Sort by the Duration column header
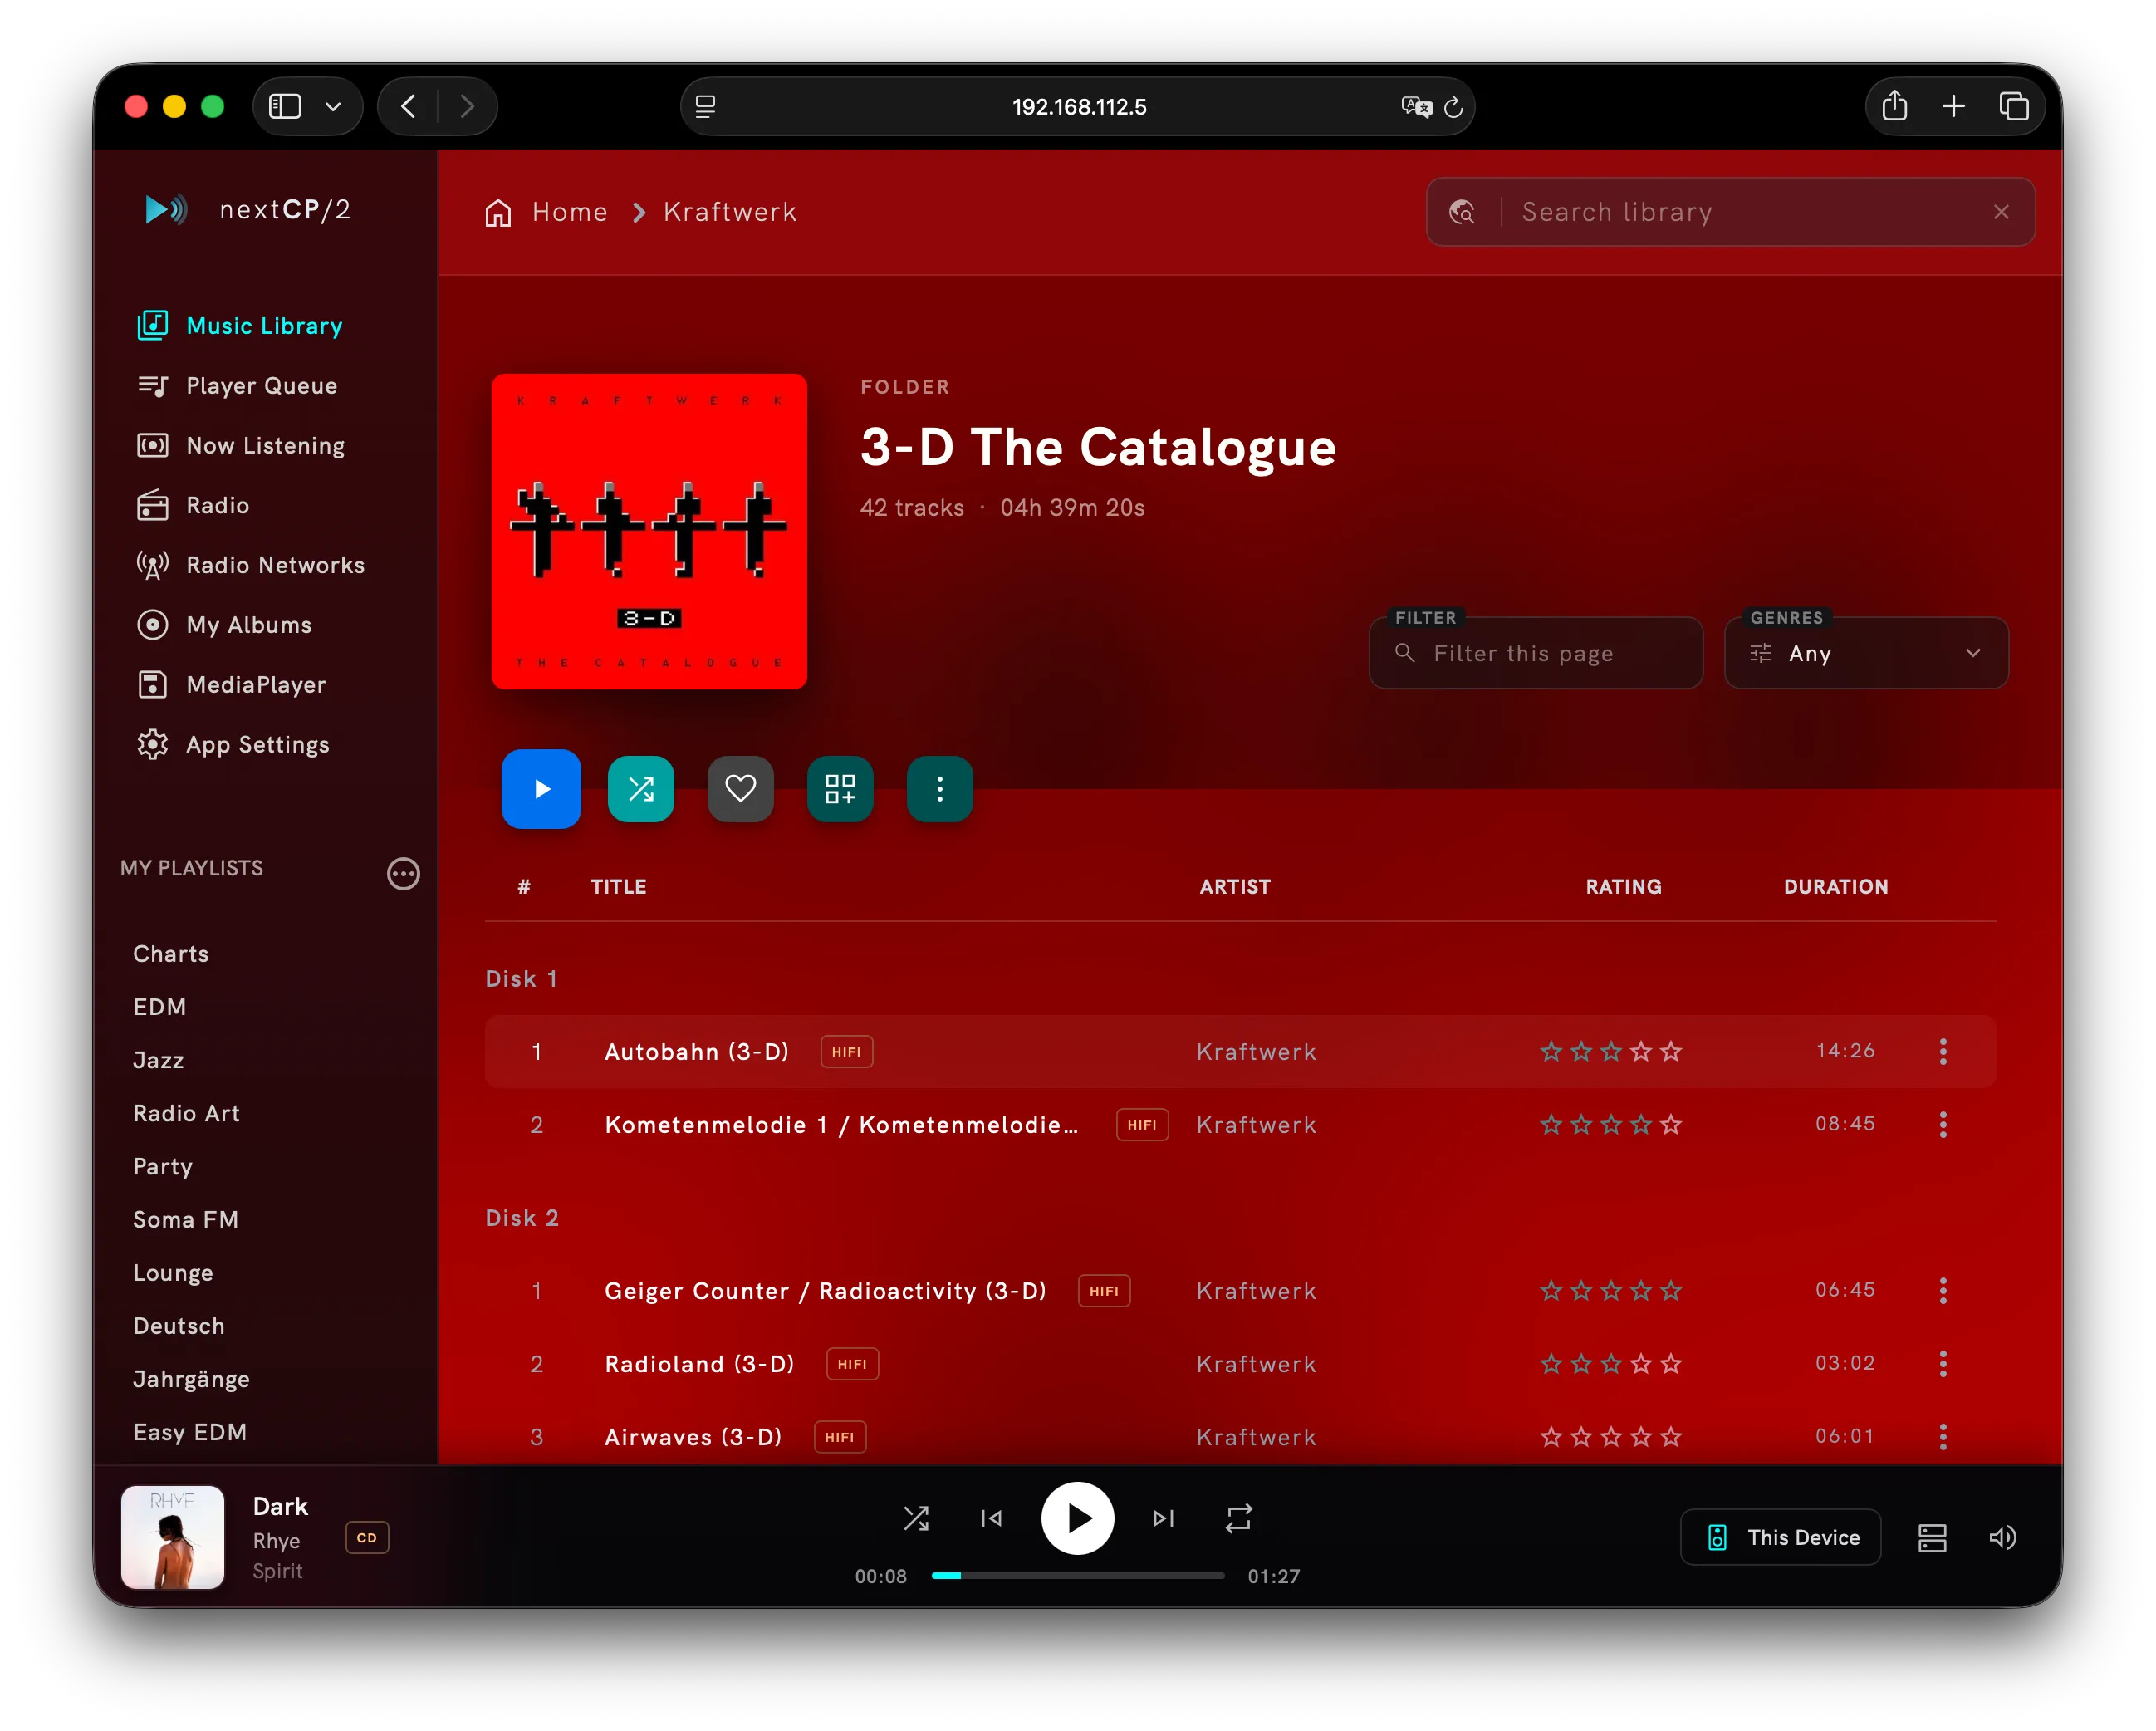Viewport: 2156px width, 1731px height. 1836,886
